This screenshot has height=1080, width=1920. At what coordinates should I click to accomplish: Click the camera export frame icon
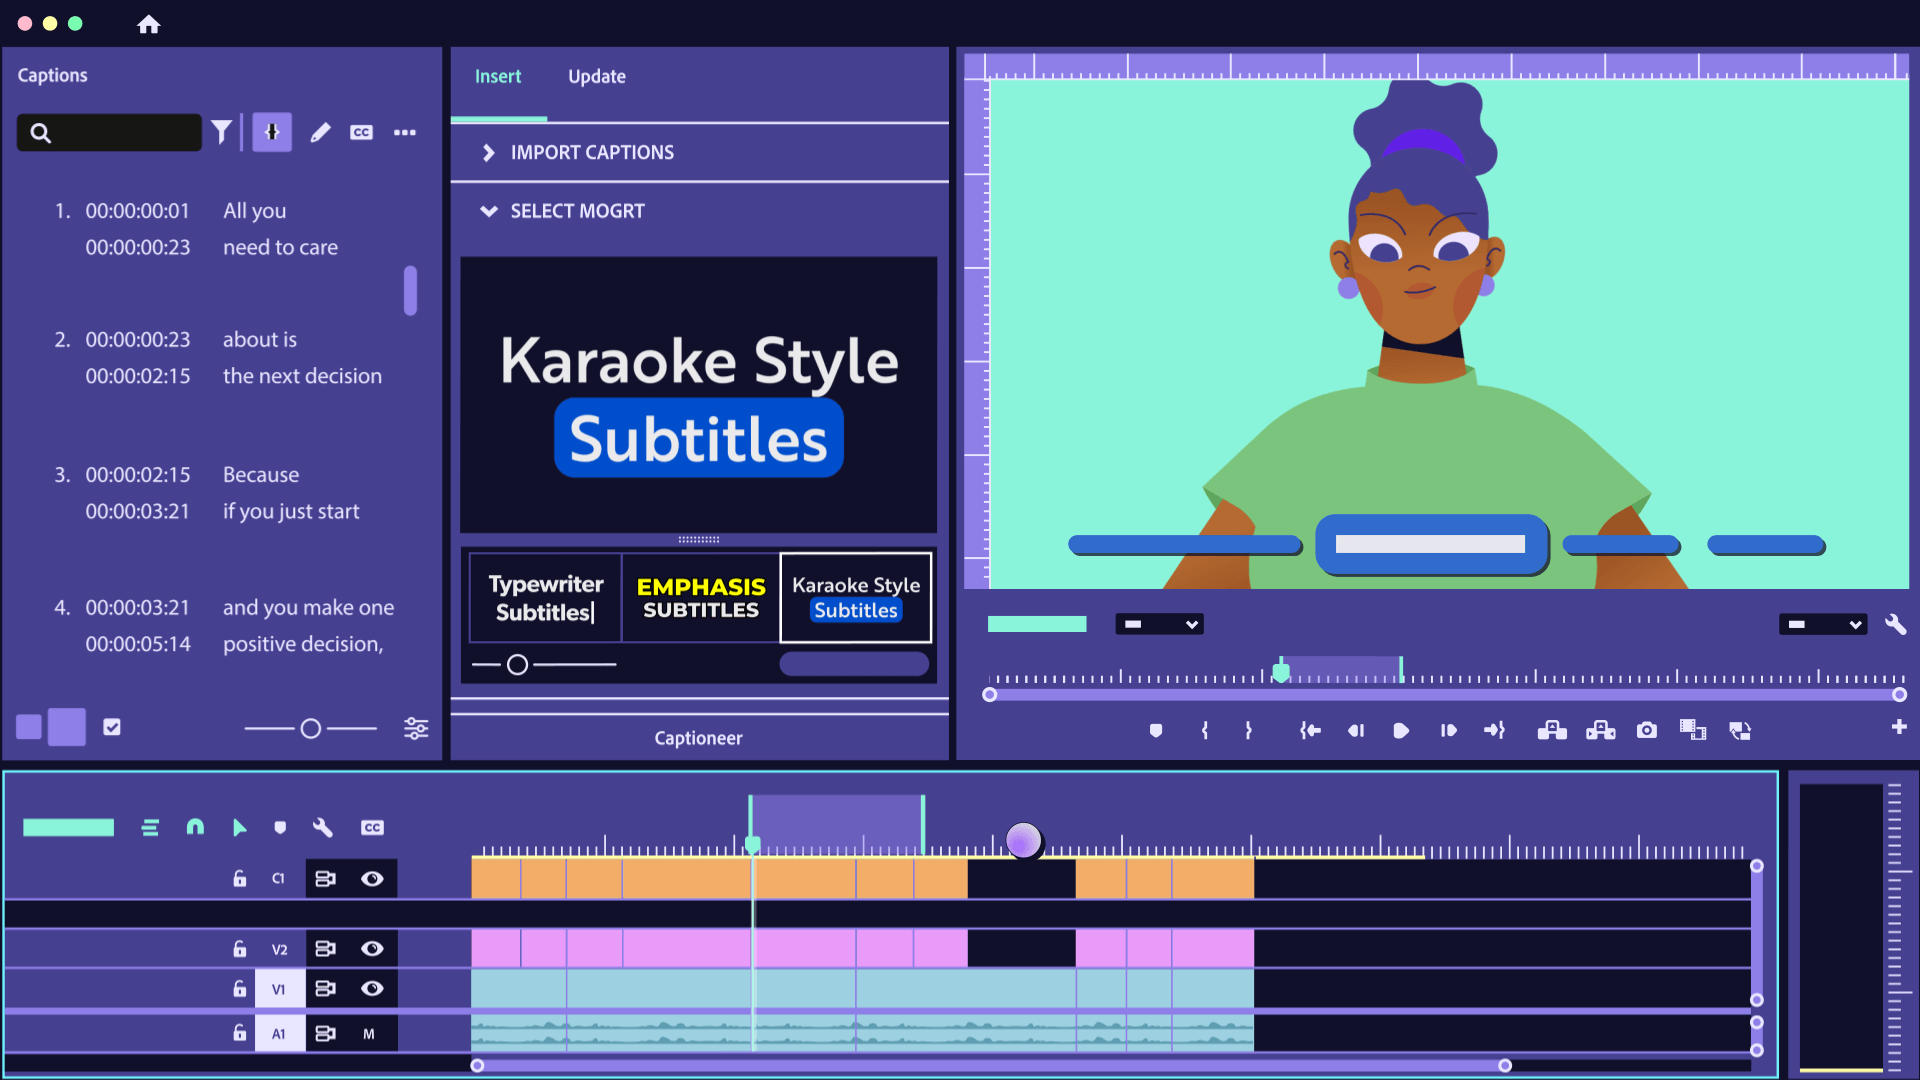click(1646, 730)
